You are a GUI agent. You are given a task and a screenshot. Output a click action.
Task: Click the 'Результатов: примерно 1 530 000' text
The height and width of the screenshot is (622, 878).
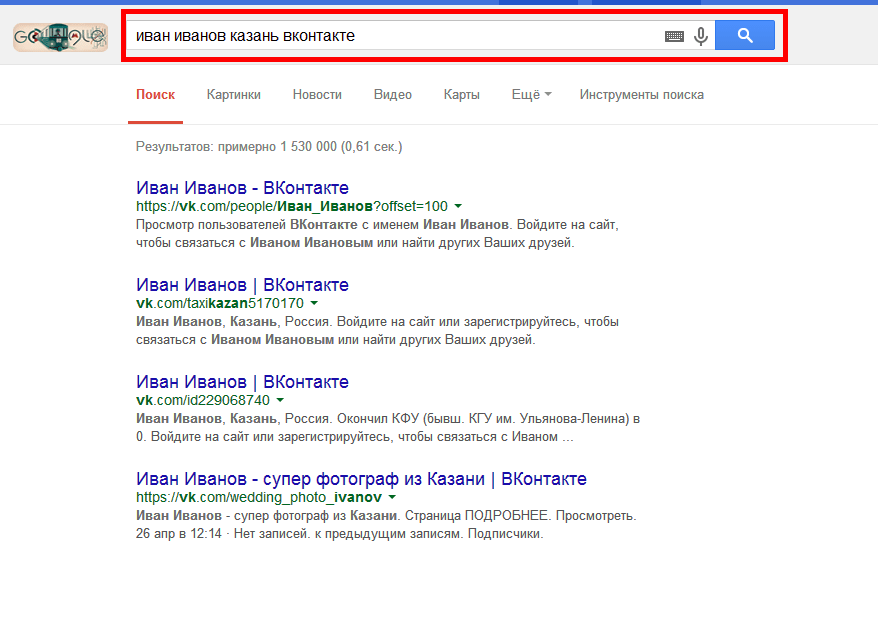tap(236, 147)
